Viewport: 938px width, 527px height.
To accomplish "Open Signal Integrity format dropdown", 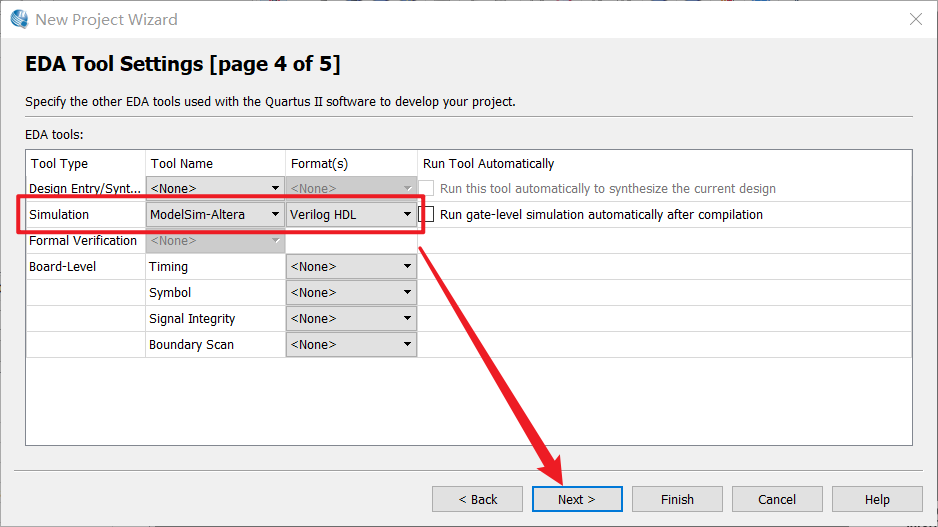I will [351, 318].
